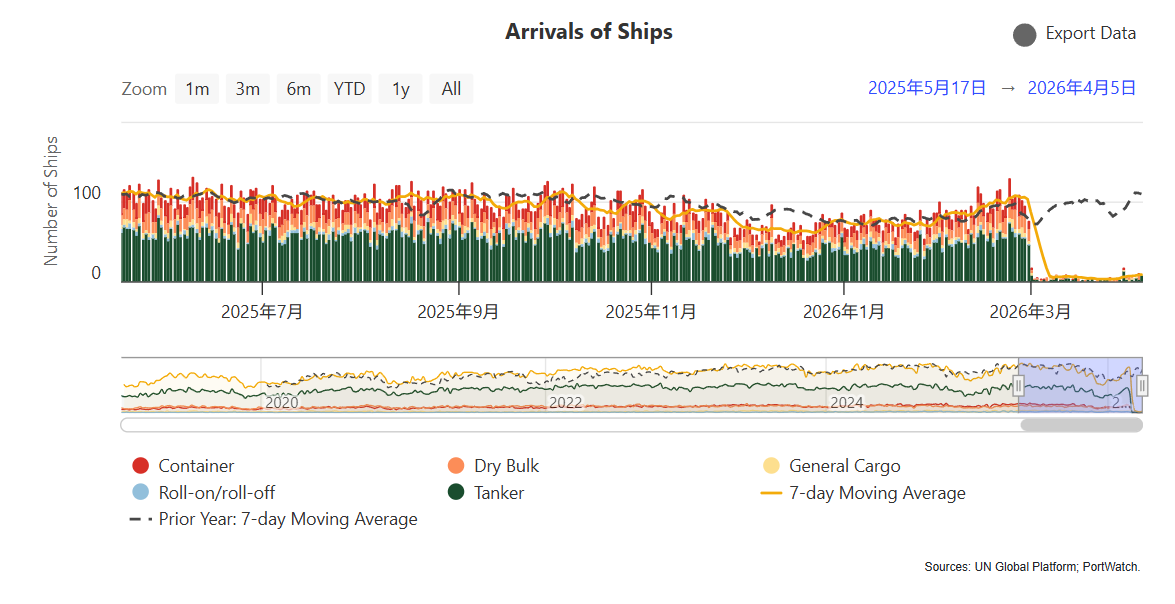Click the orange Dry Bulk legend marker
Viewport: 1175px width, 604px height.
click(x=457, y=466)
